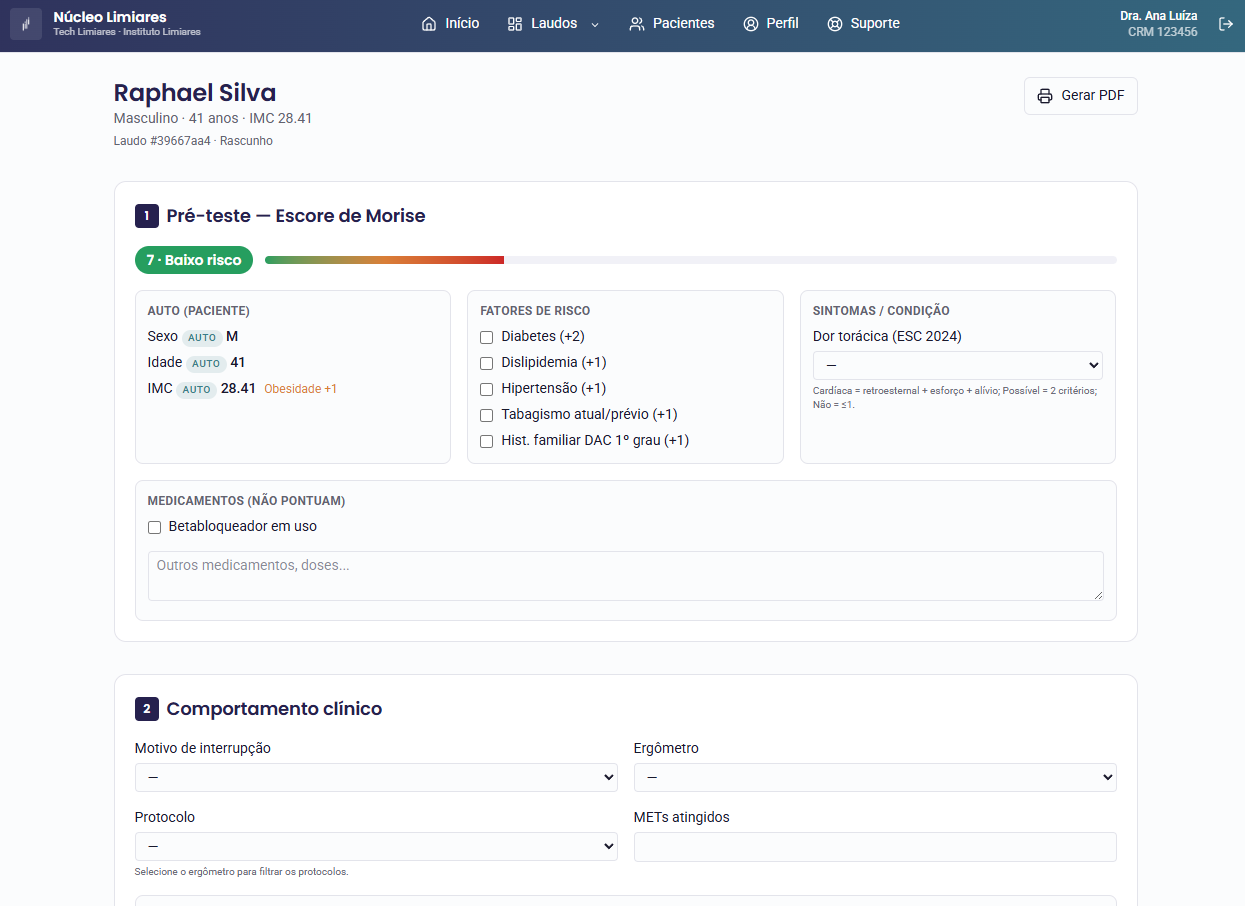Open the Perfil page
Viewport: 1245px width, 906px height.
pos(771,23)
